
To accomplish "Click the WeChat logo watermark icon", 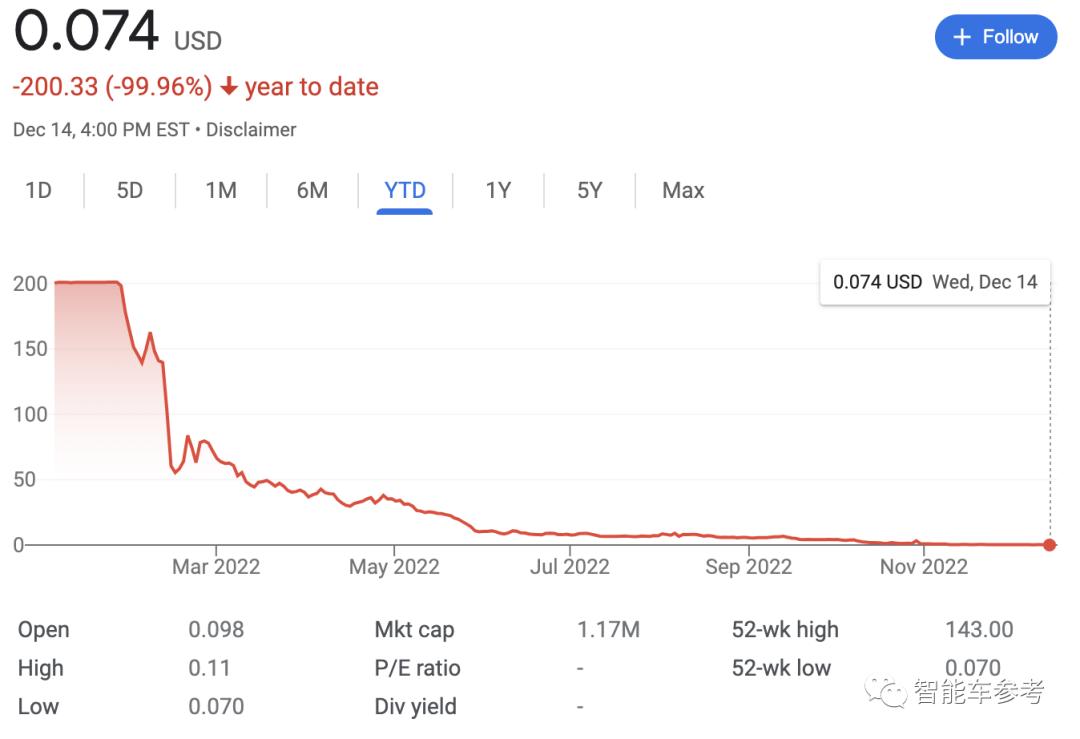I will pos(886,691).
